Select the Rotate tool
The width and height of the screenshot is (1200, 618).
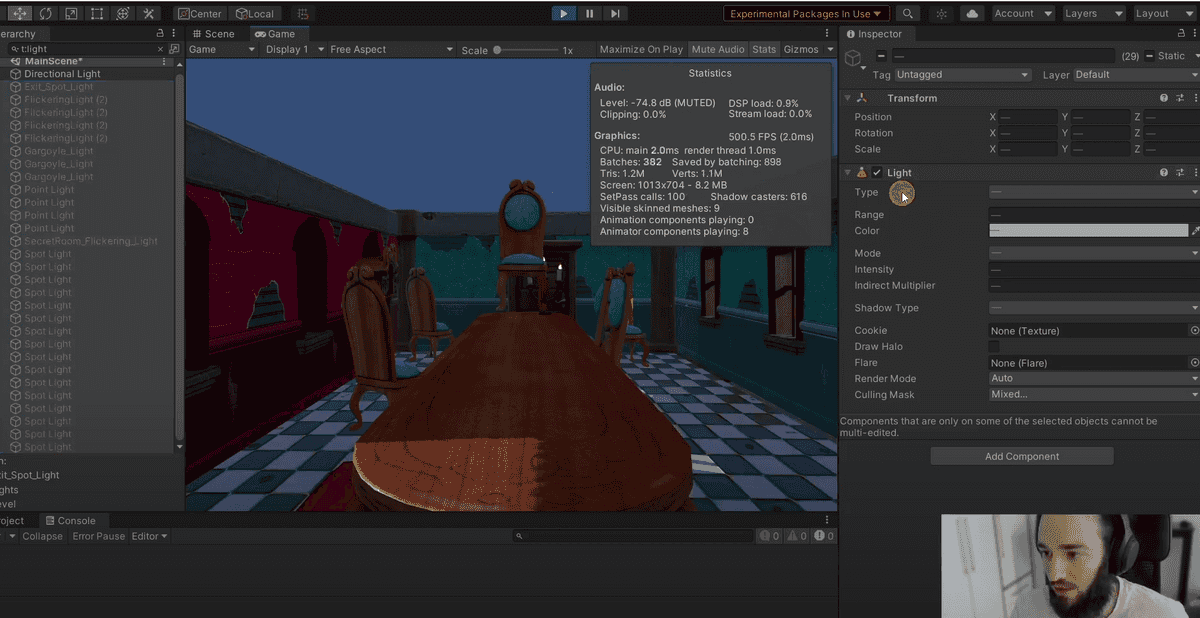[46, 14]
